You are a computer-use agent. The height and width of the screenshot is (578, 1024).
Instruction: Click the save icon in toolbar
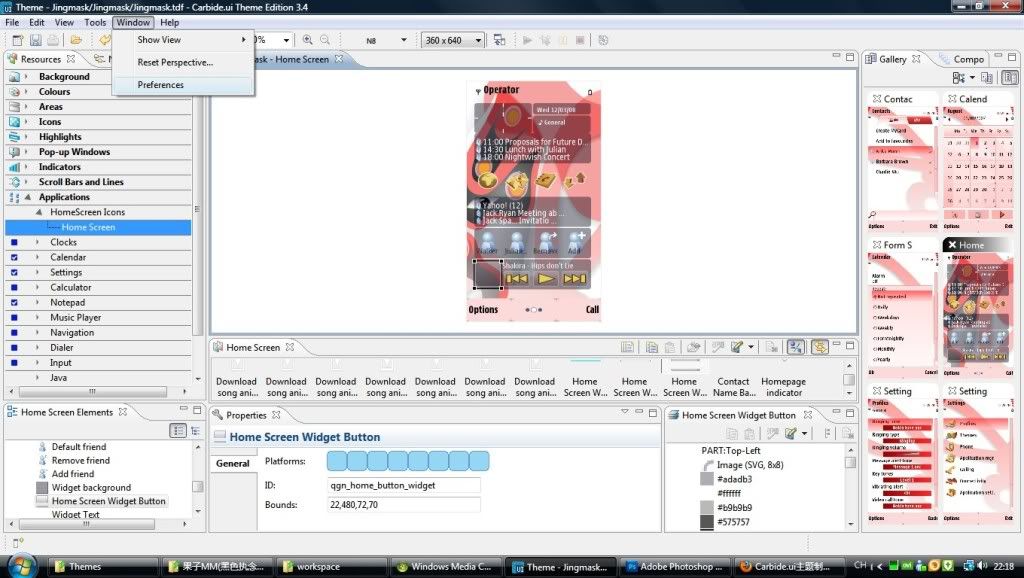[x=35, y=40]
